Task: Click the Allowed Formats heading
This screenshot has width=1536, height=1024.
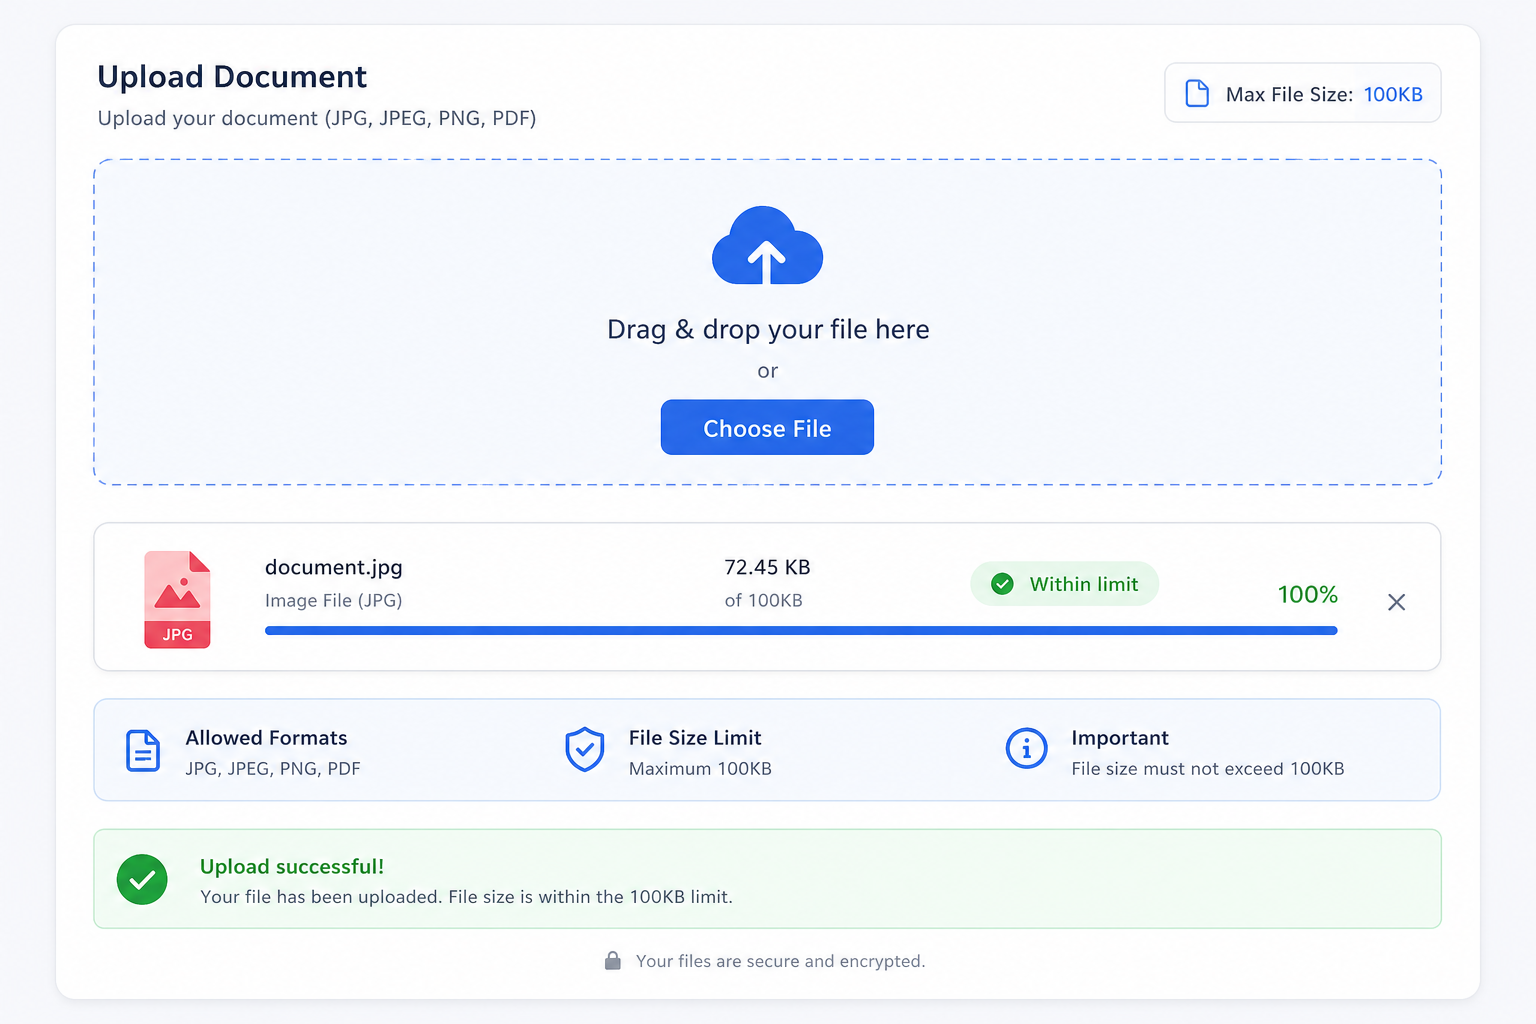Action: click(x=266, y=738)
